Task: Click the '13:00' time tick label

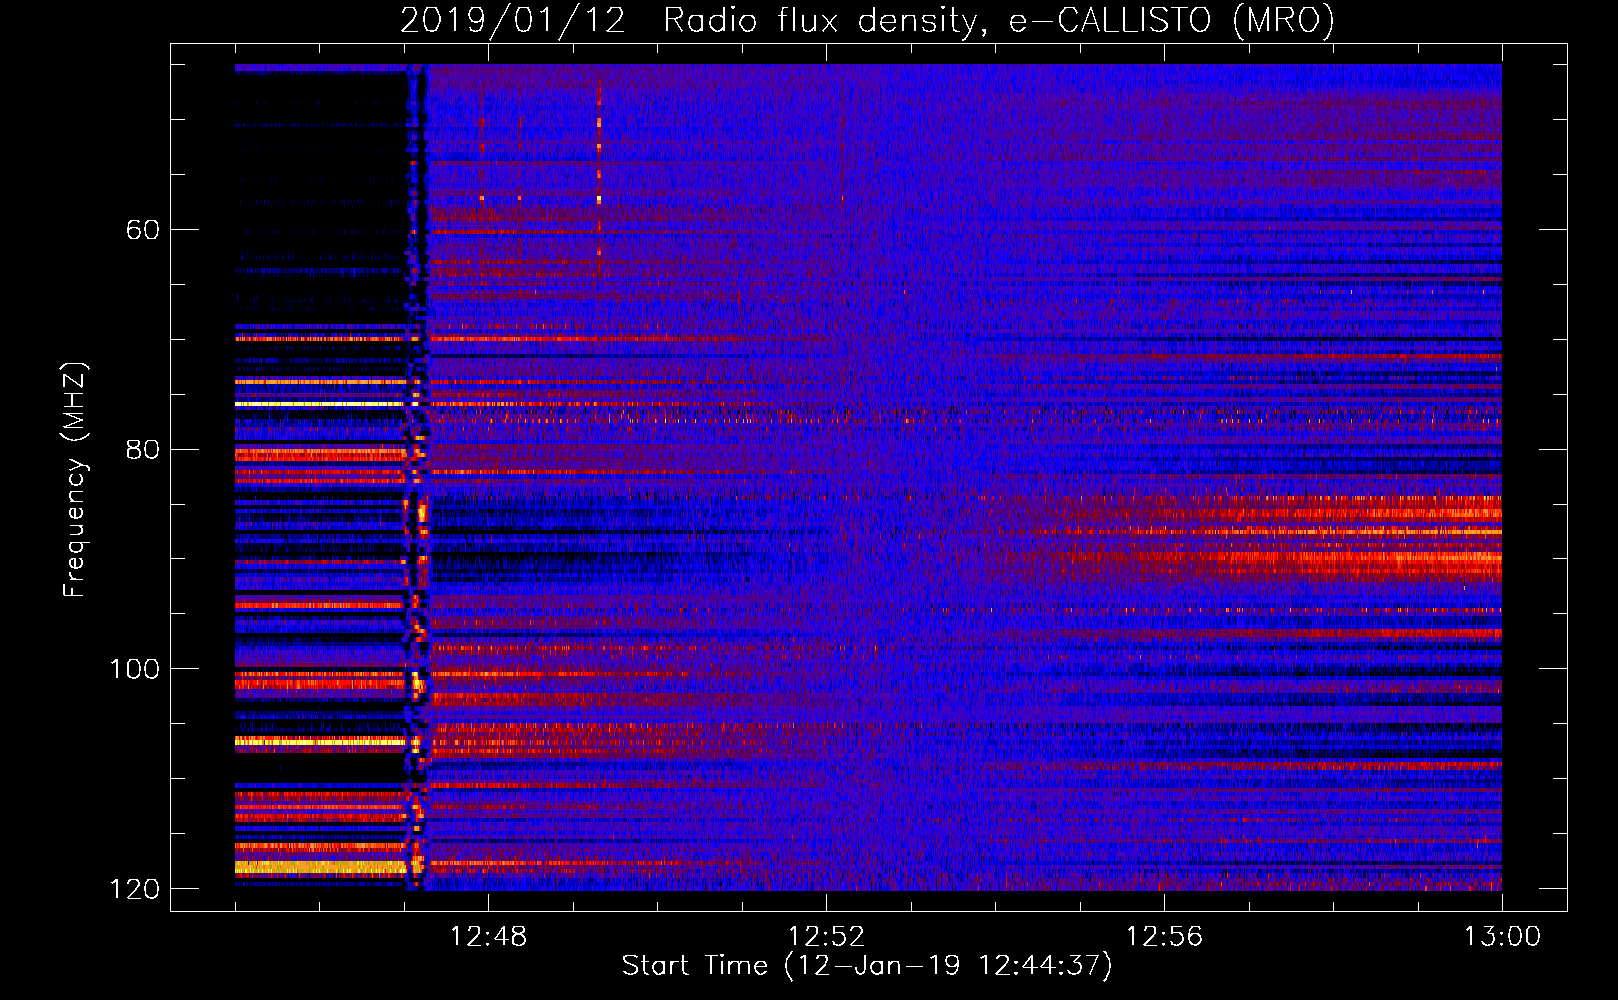Action: click(1502, 937)
